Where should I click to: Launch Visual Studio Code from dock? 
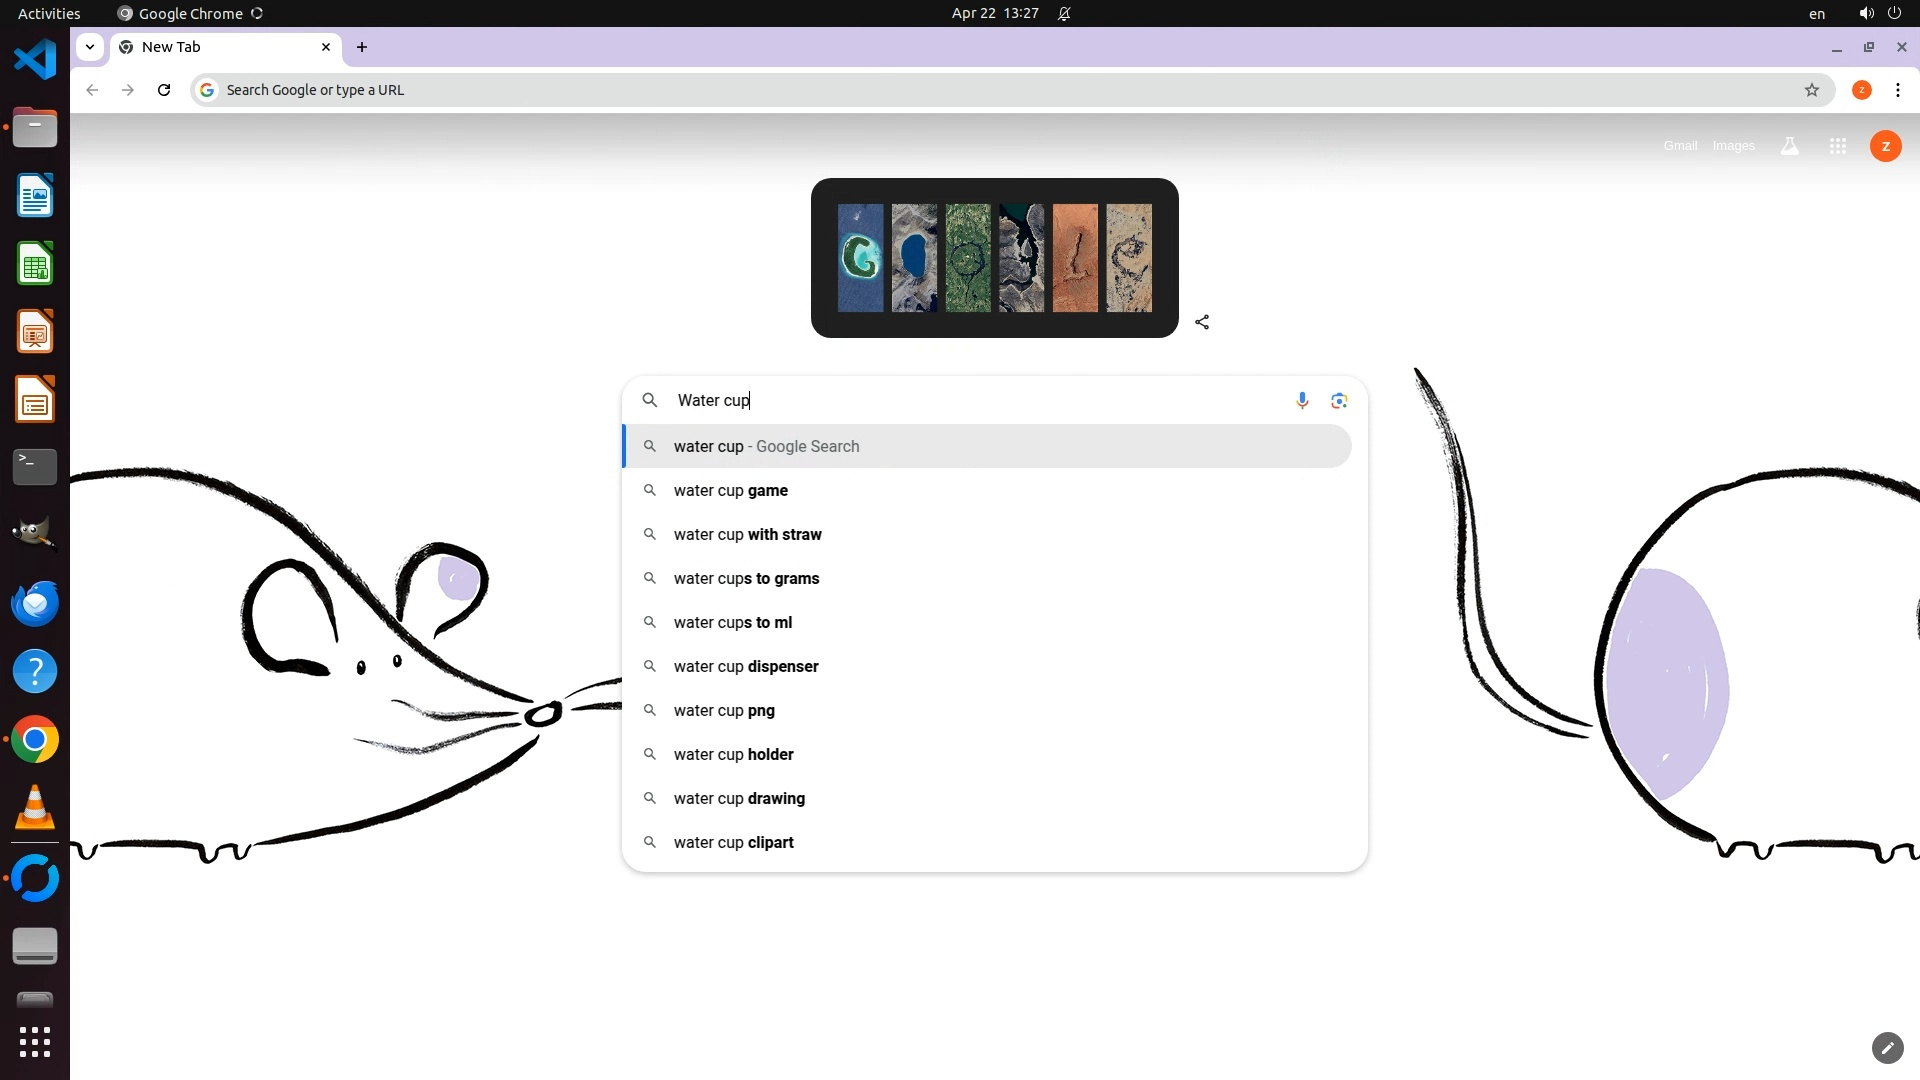35,60
